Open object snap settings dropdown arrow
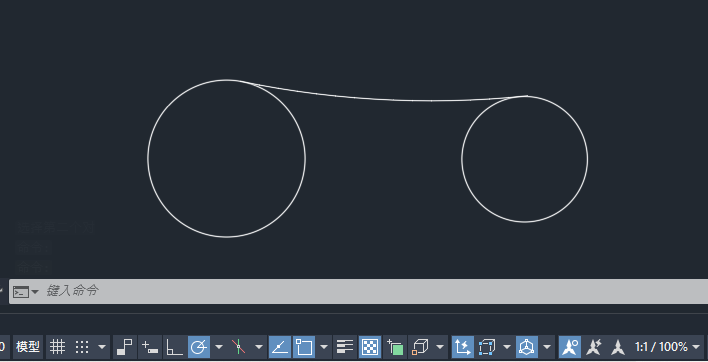The image size is (708, 362). pos(324,347)
